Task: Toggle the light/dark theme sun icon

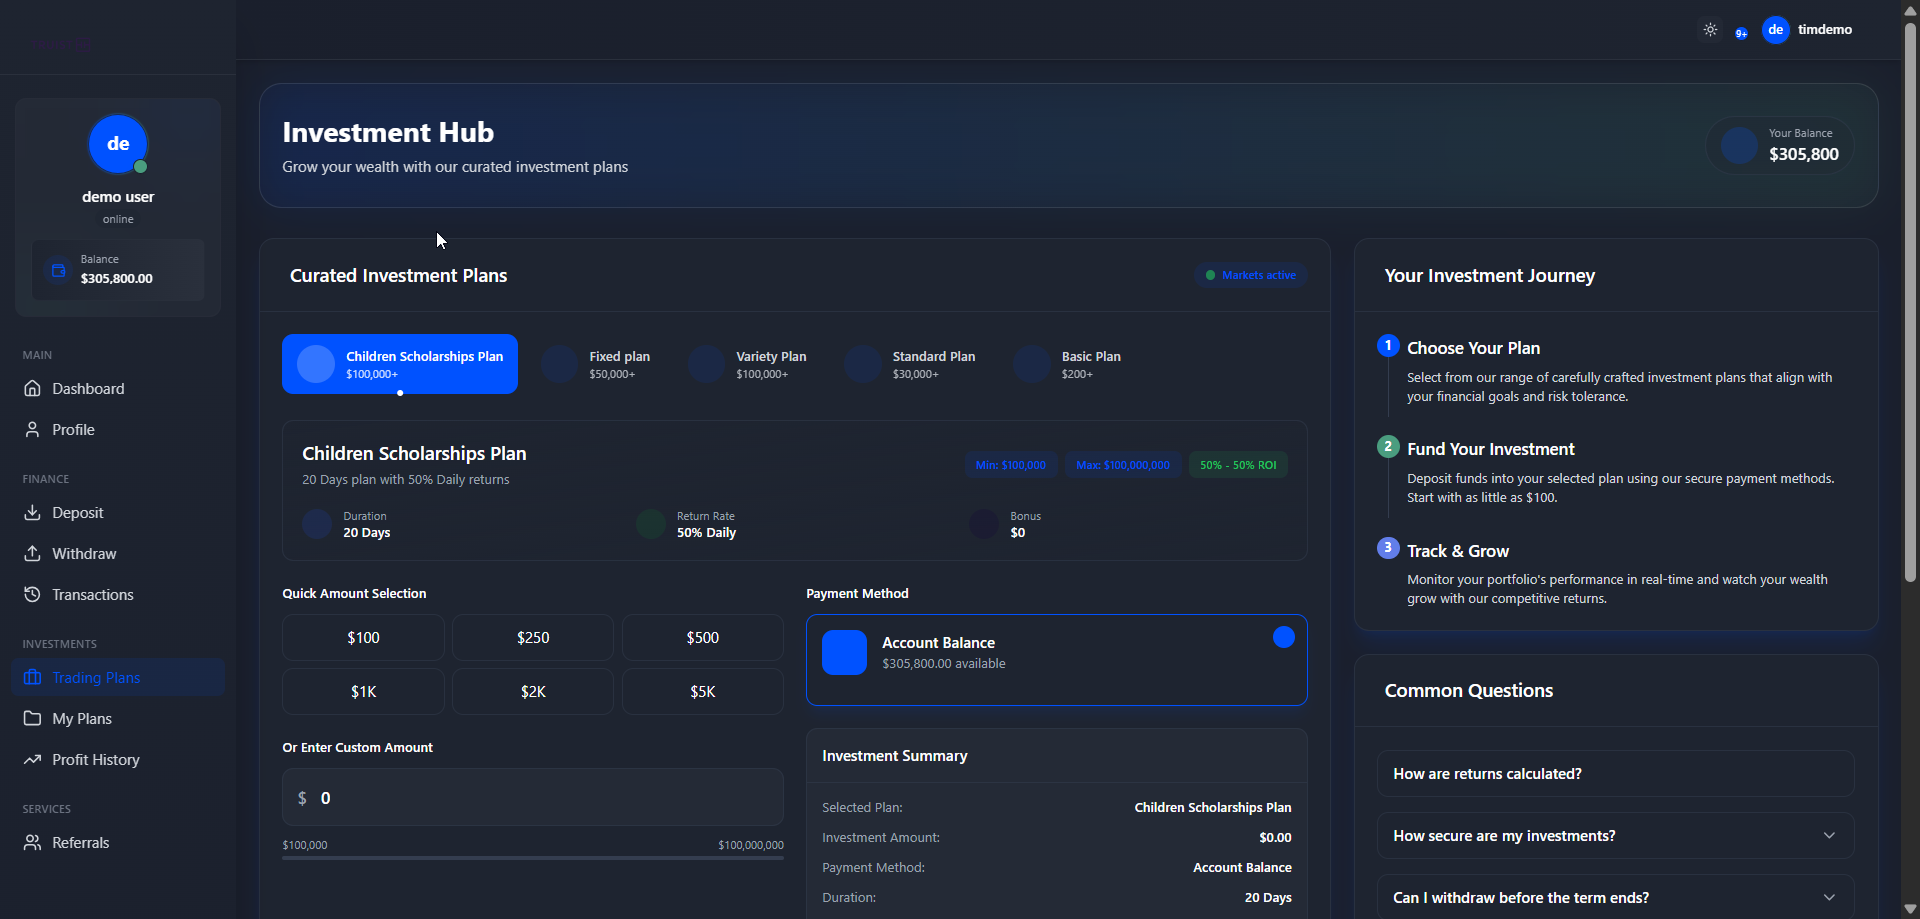Action: 1710,30
